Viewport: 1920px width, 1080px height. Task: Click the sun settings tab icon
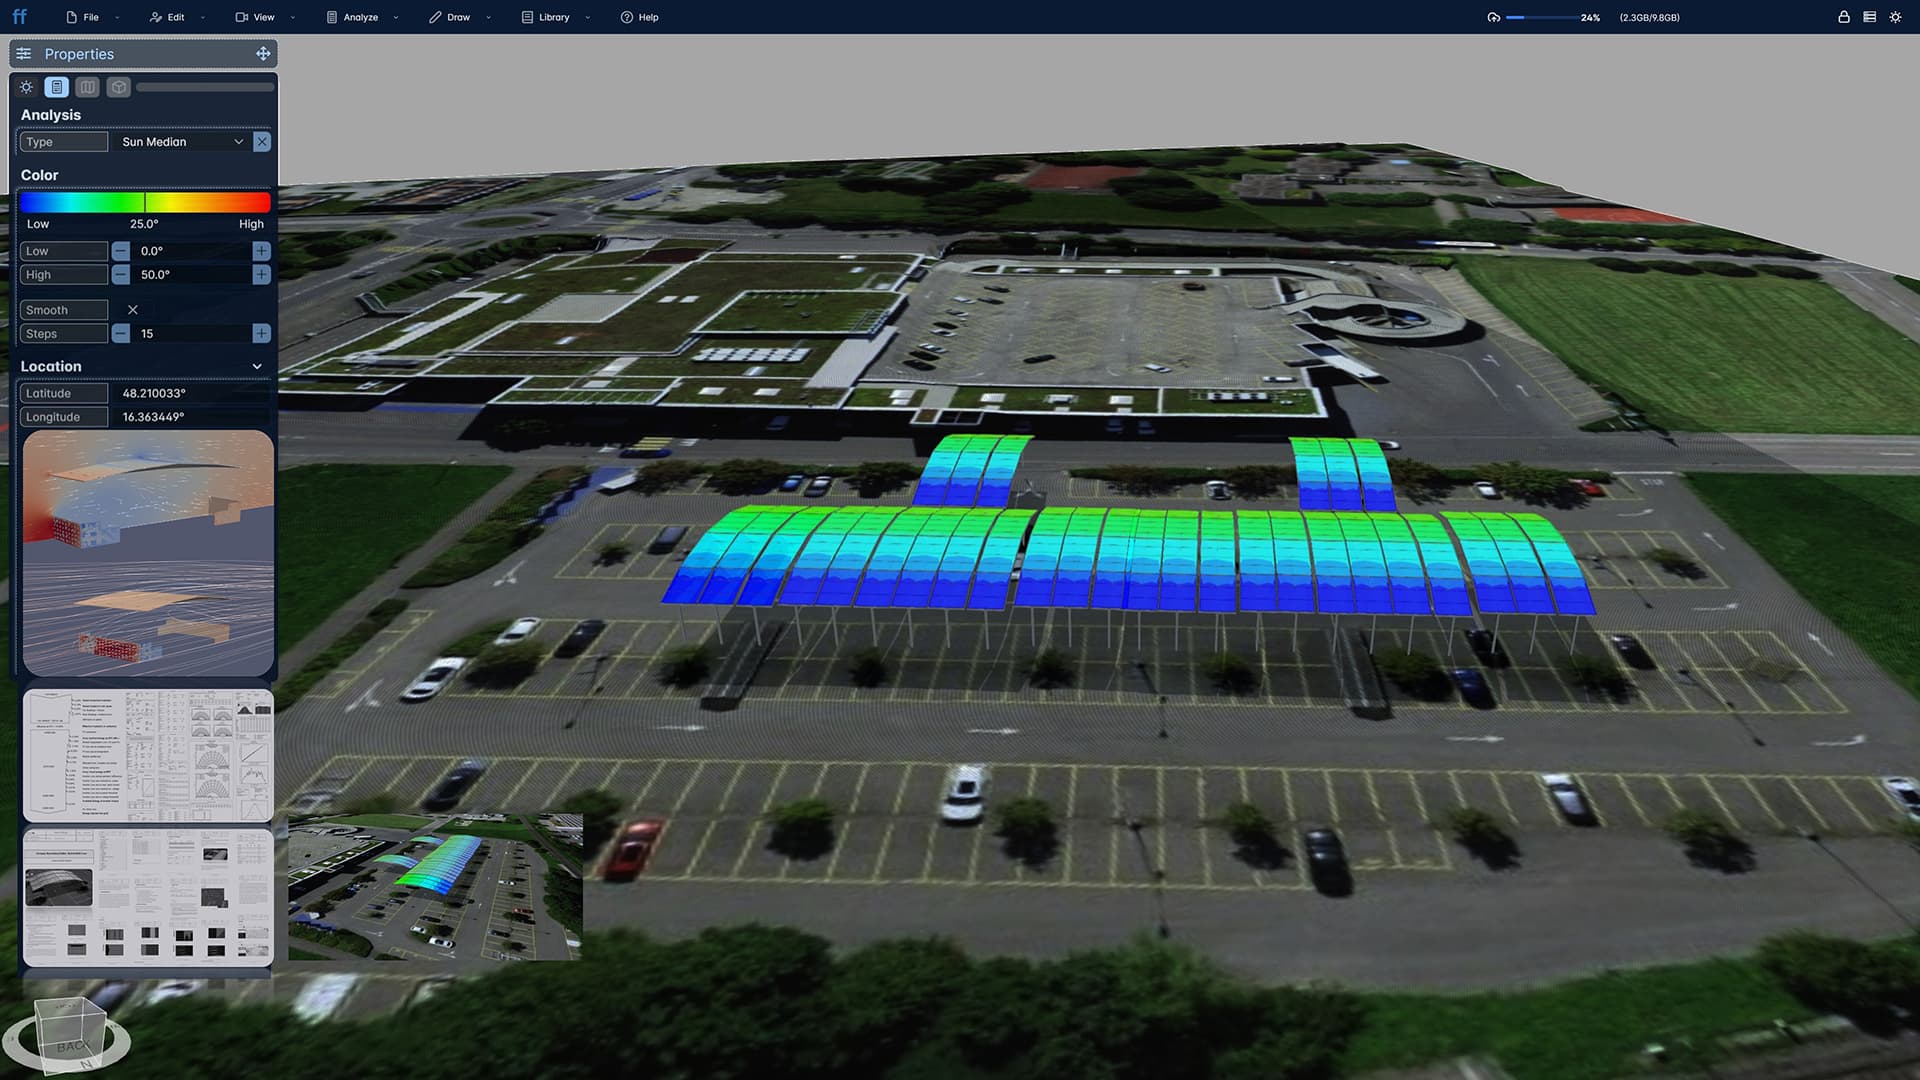click(x=27, y=87)
